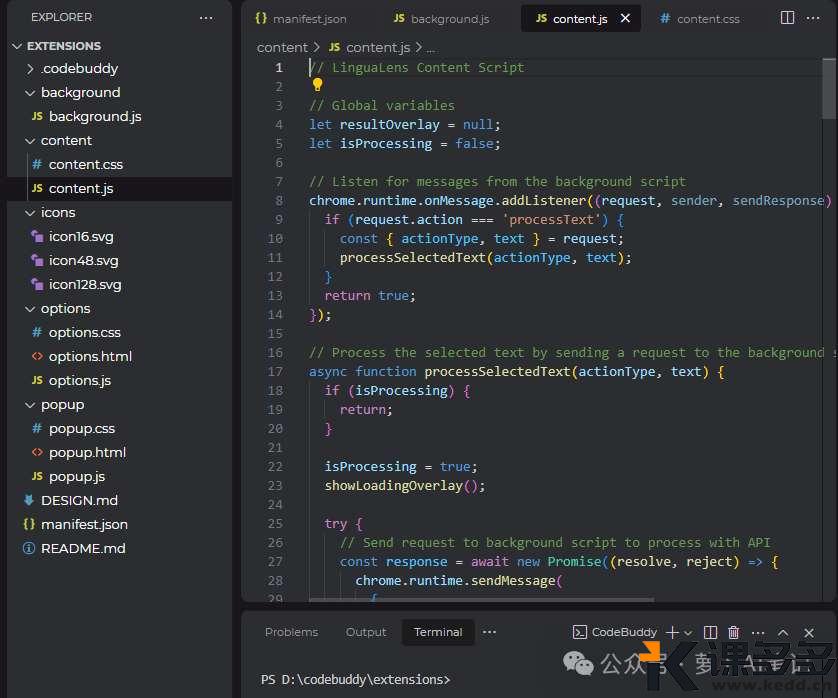Select the CodeBuddy terminal profile
Viewport: 838px width, 698px height.
(615, 633)
